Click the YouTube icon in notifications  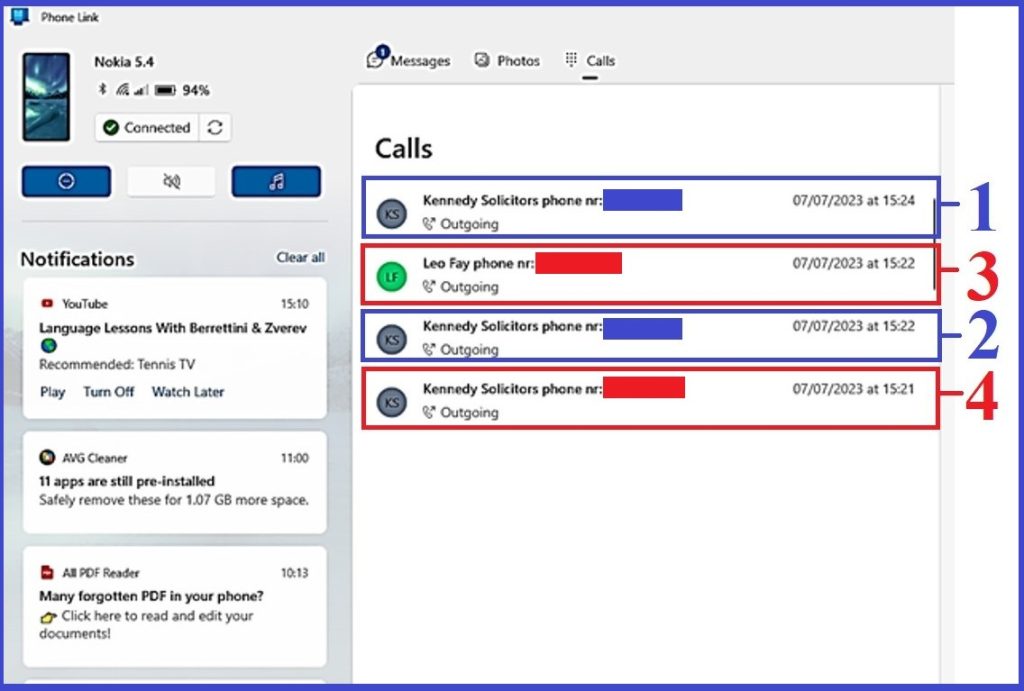[46, 303]
